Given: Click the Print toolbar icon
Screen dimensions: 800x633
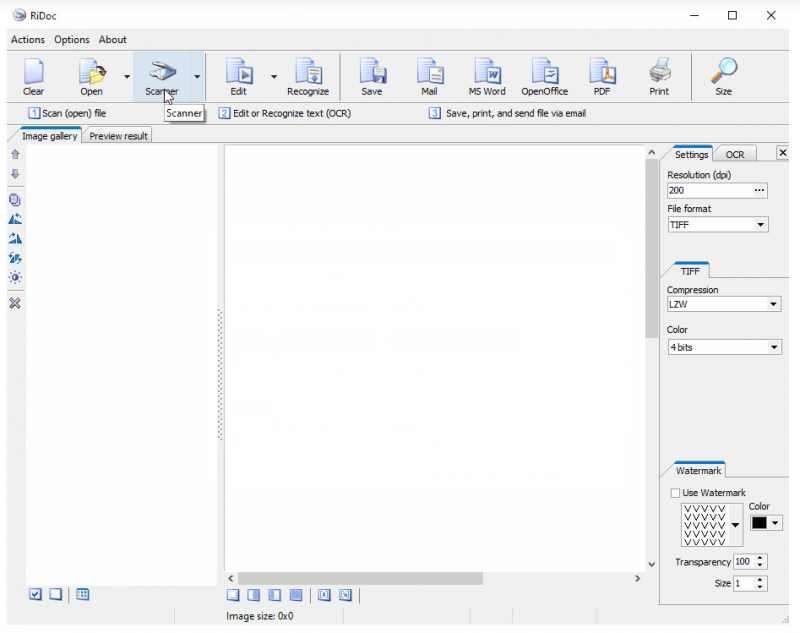Looking at the screenshot, I should 659,77.
